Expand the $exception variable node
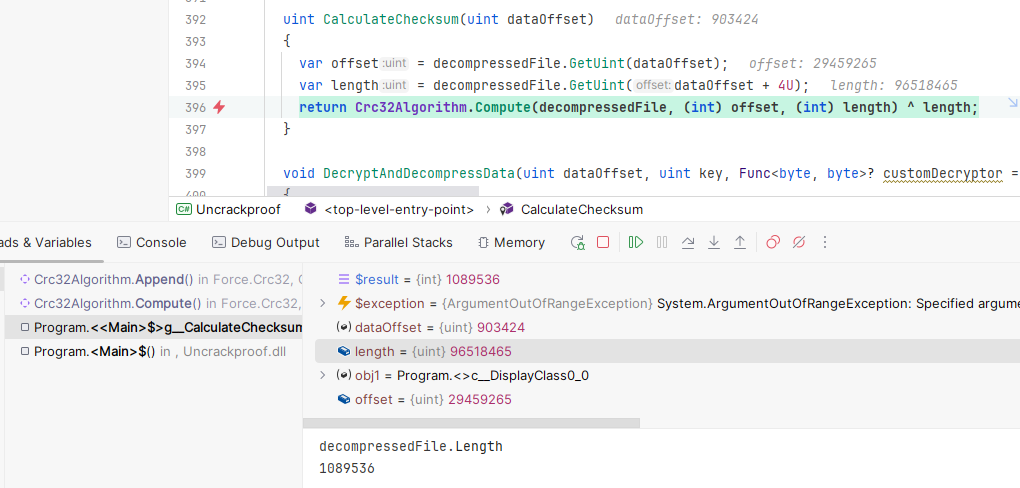Viewport: 1020px width, 488px height. [322, 303]
